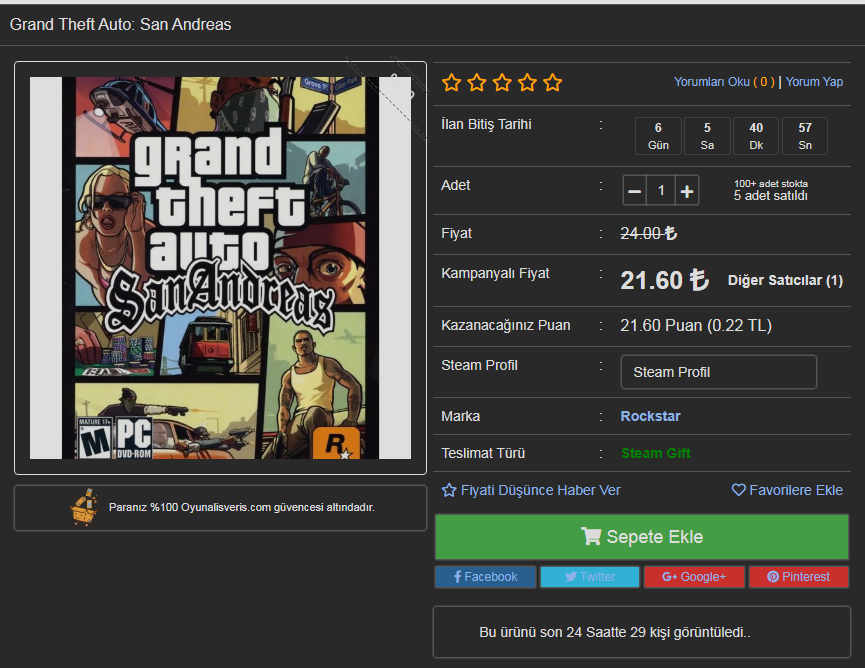Click the Oyunalisveris guarantee mascot icon
Viewport: 865px width, 668px height.
(84, 507)
